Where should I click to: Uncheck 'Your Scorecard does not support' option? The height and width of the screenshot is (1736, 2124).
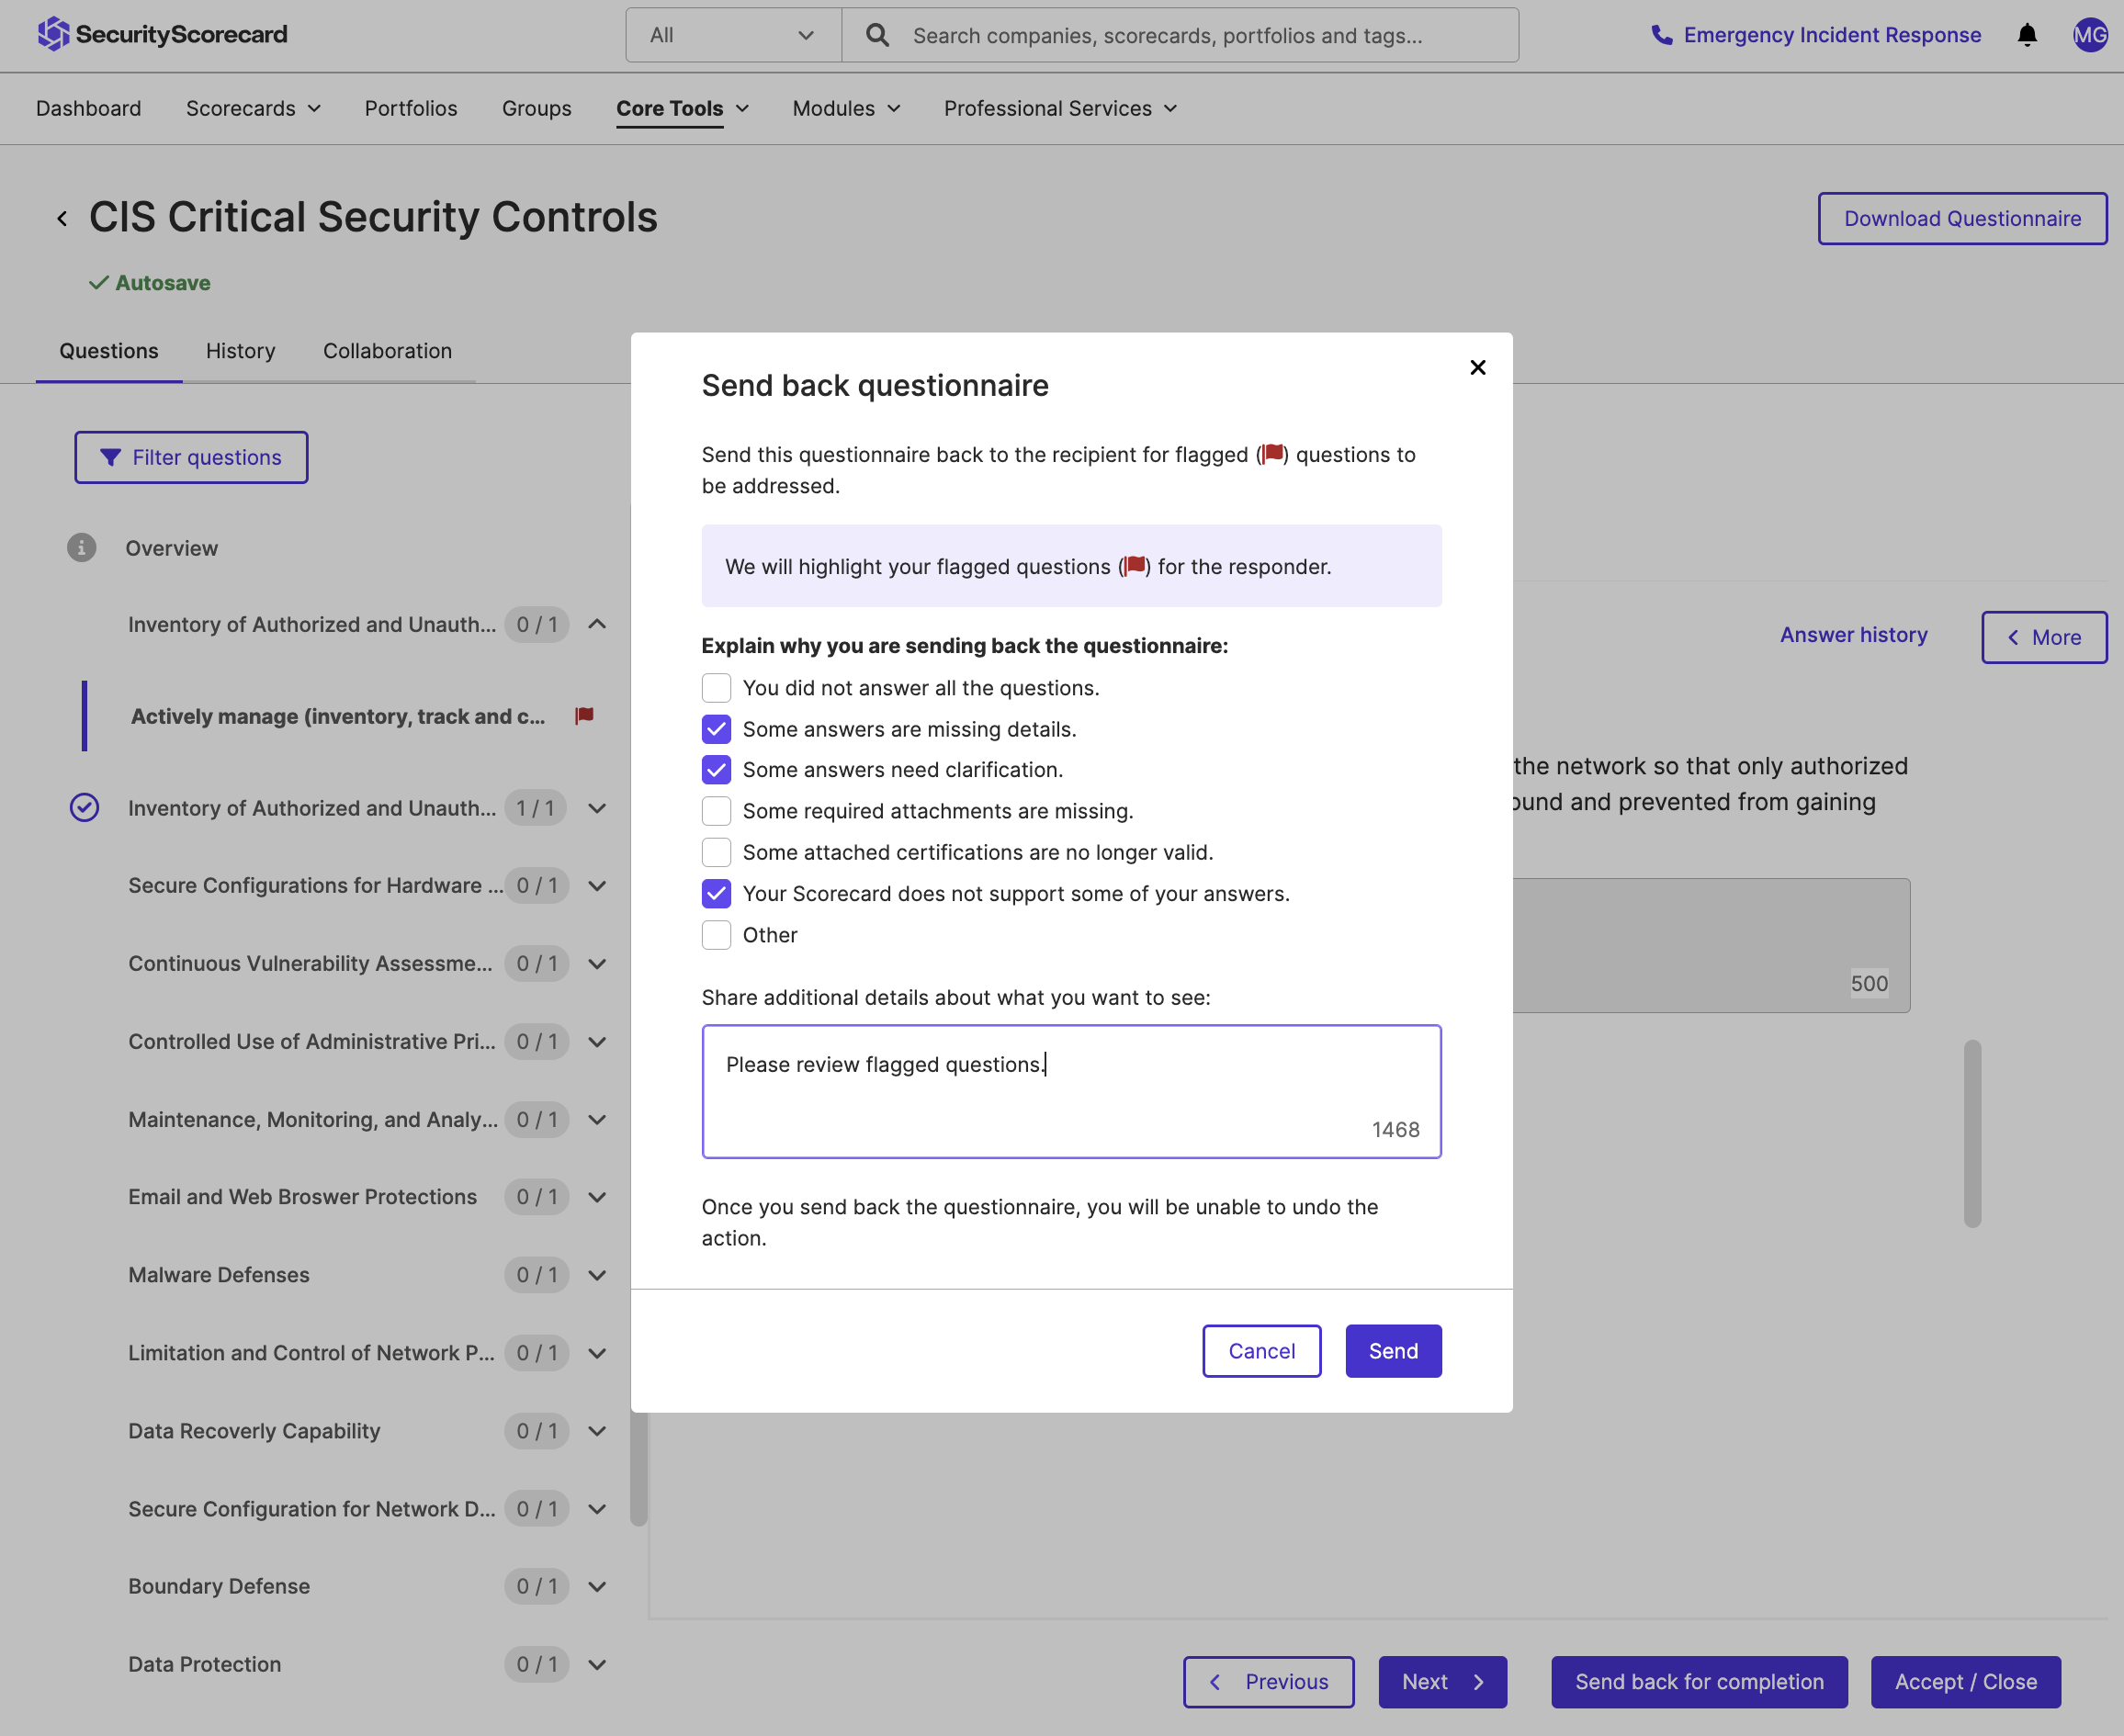(x=716, y=893)
